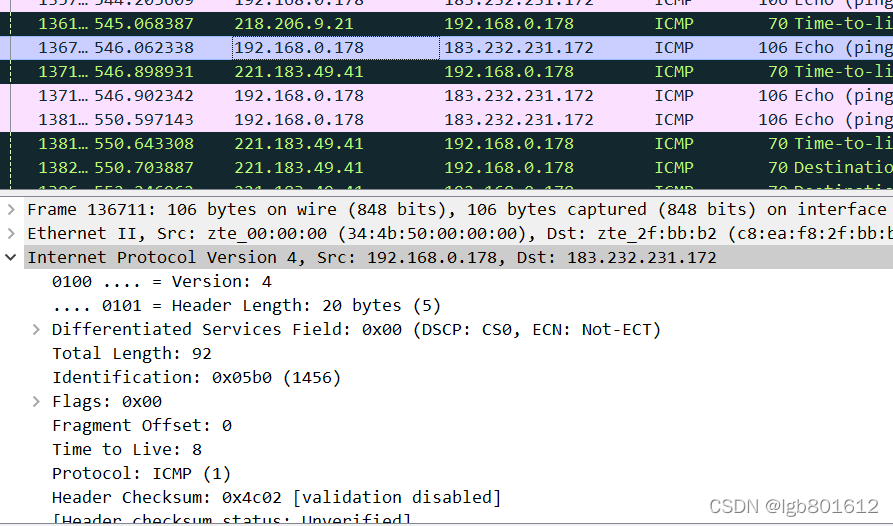Select packet row at time 550.703887
This screenshot has width=893, height=526.
[x=446, y=167]
